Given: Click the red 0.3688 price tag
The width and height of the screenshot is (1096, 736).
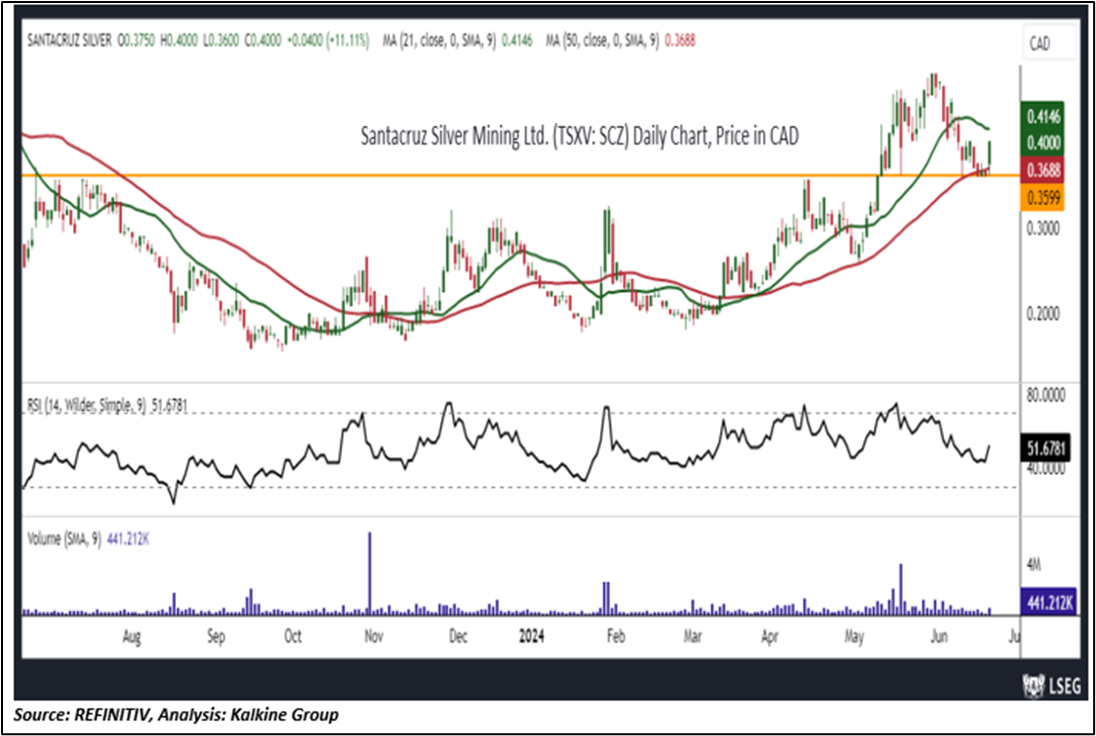Looking at the screenshot, I should tap(1045, 169).
